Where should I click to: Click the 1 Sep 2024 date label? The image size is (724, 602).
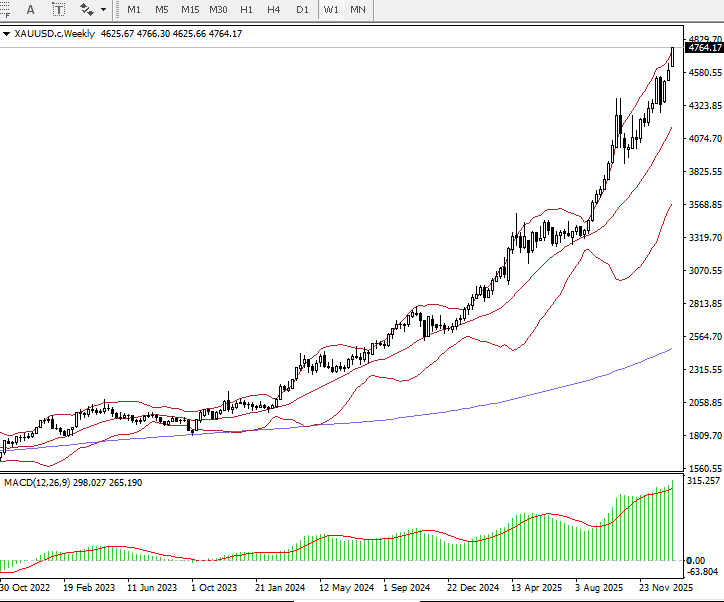click(x=406, y=588)
